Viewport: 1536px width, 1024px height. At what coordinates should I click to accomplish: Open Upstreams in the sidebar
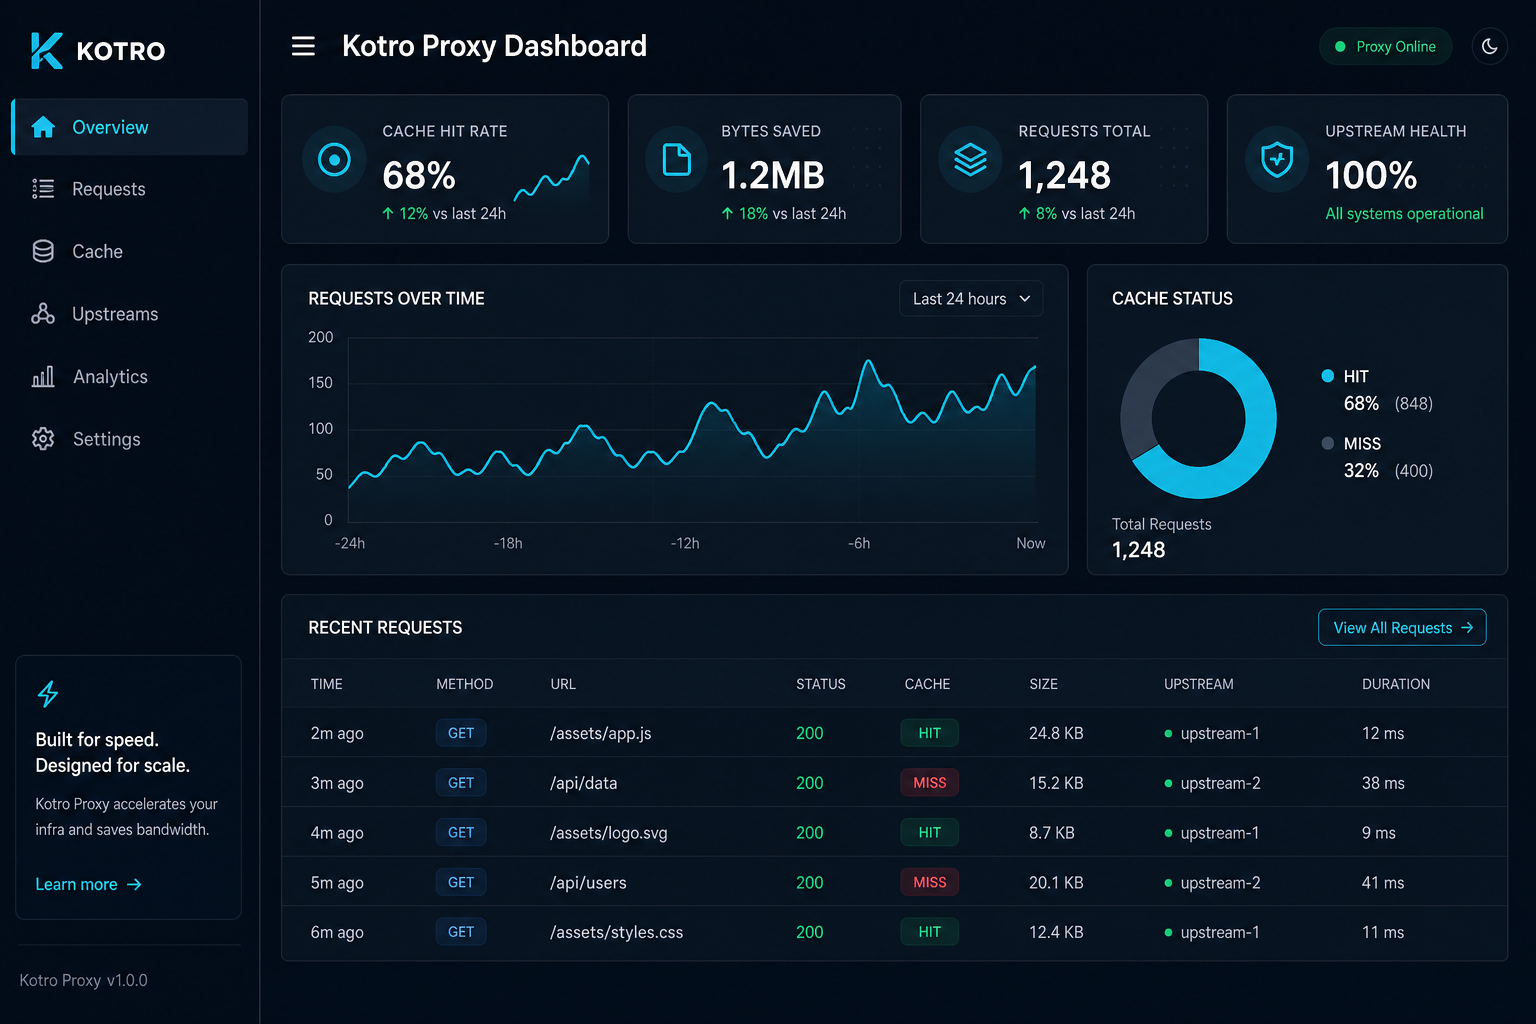point(130,314)
